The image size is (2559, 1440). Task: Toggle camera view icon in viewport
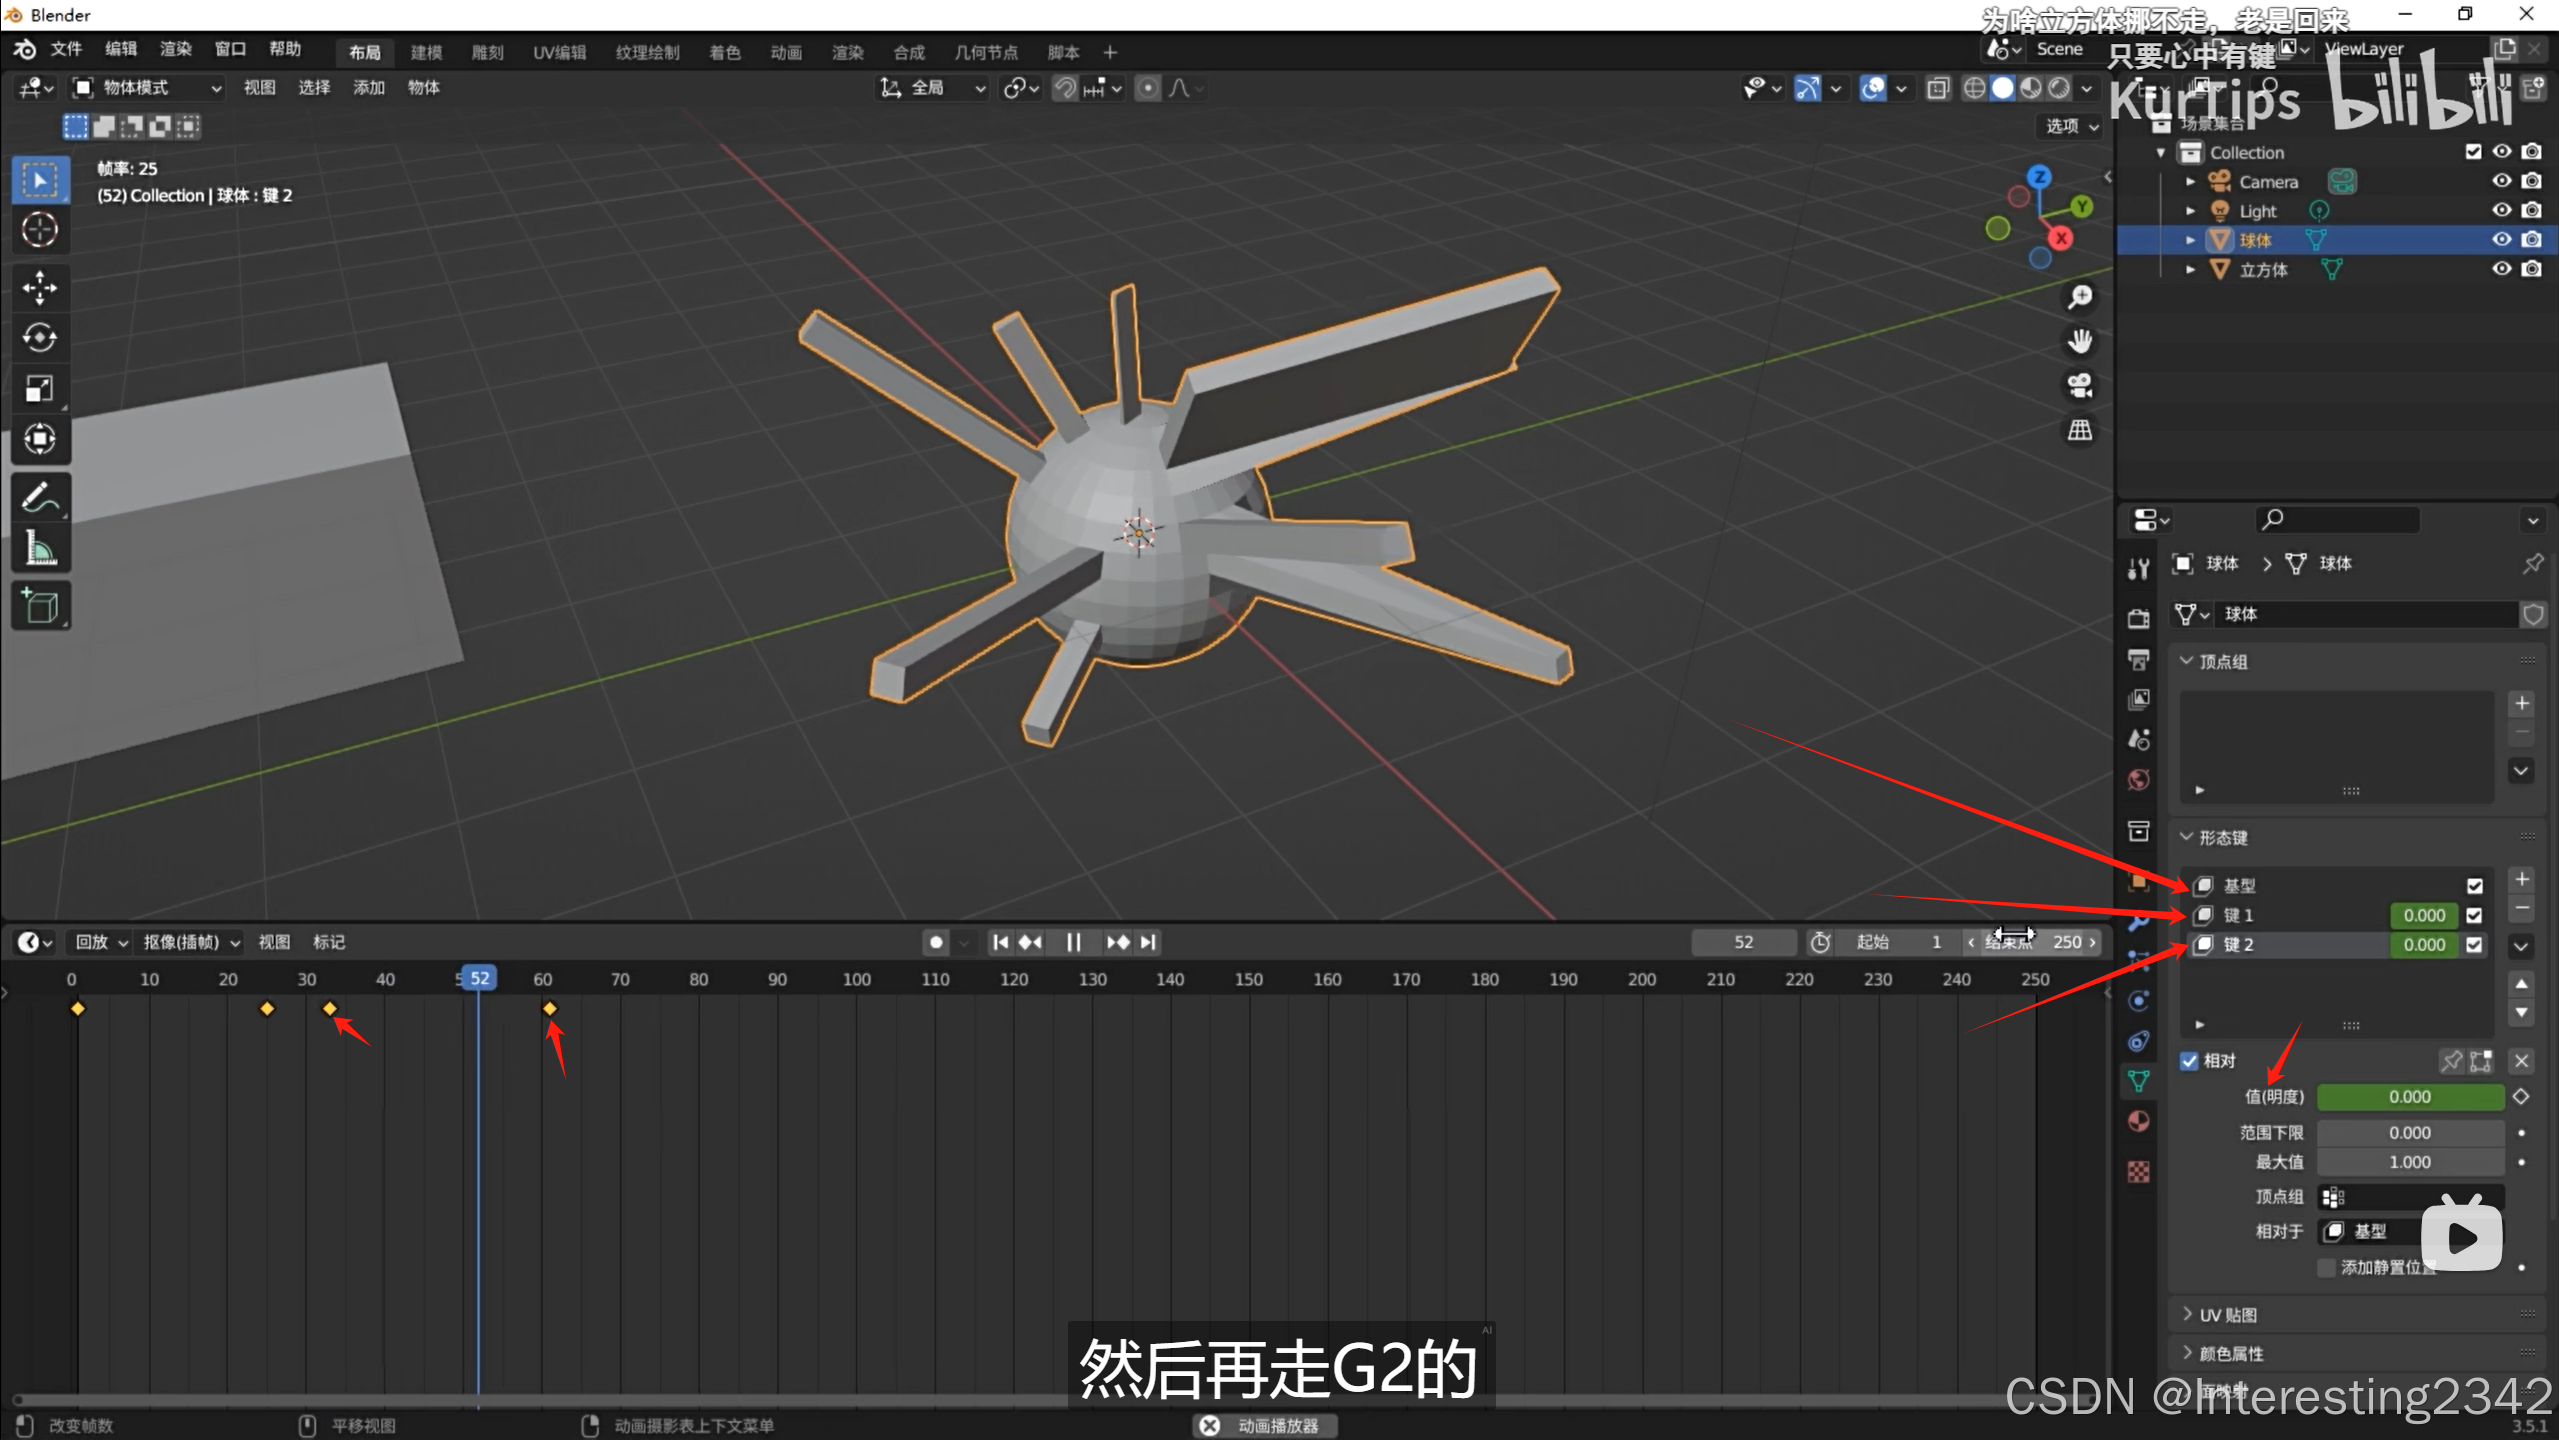[x=2080, y=386]
